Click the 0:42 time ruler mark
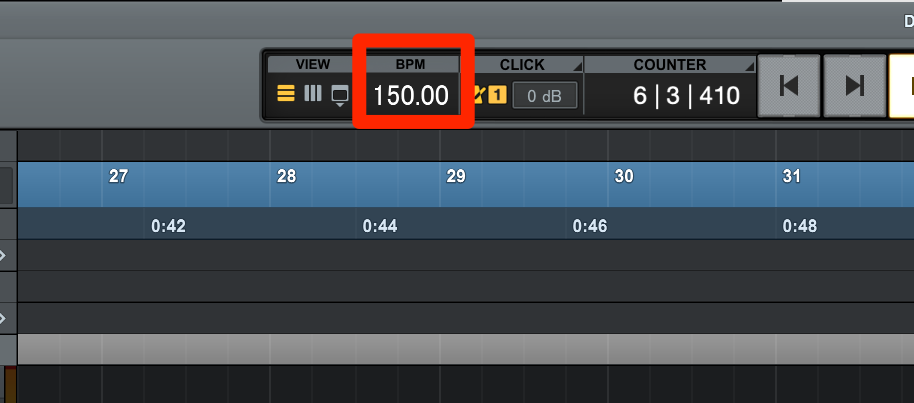 (x=168, y=226)
